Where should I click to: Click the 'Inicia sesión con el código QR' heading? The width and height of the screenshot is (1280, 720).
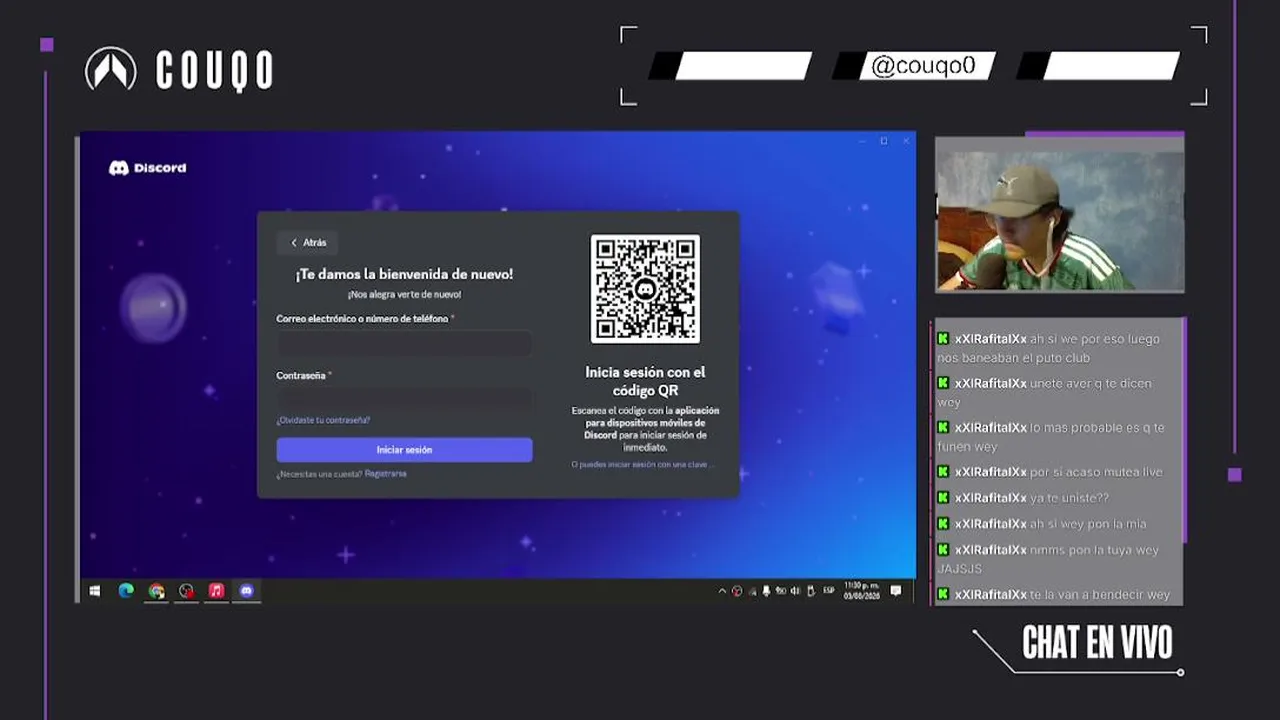tap(645, 381)
